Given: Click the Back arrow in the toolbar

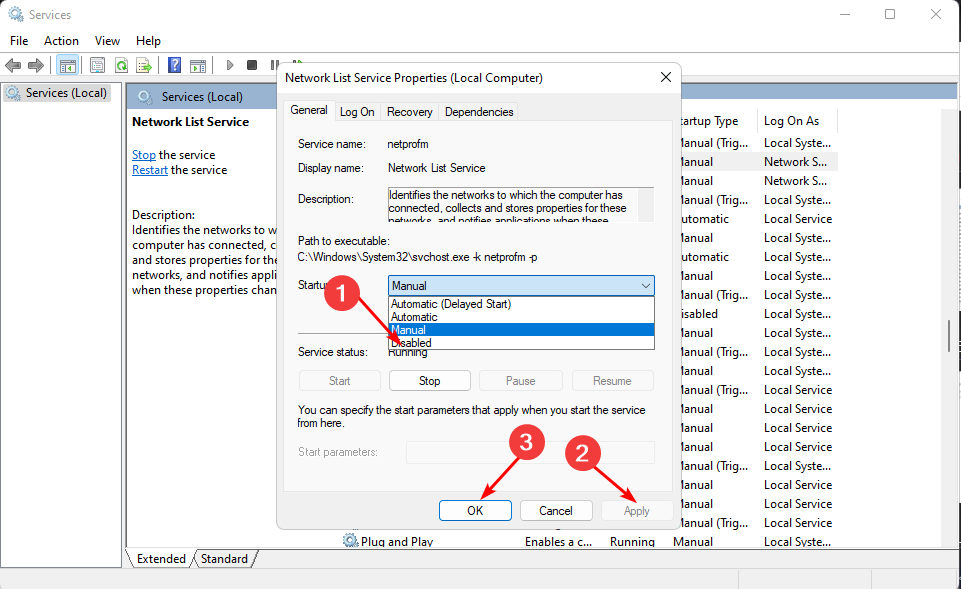Looking at the screenshot, I should (x=13, y=65).
